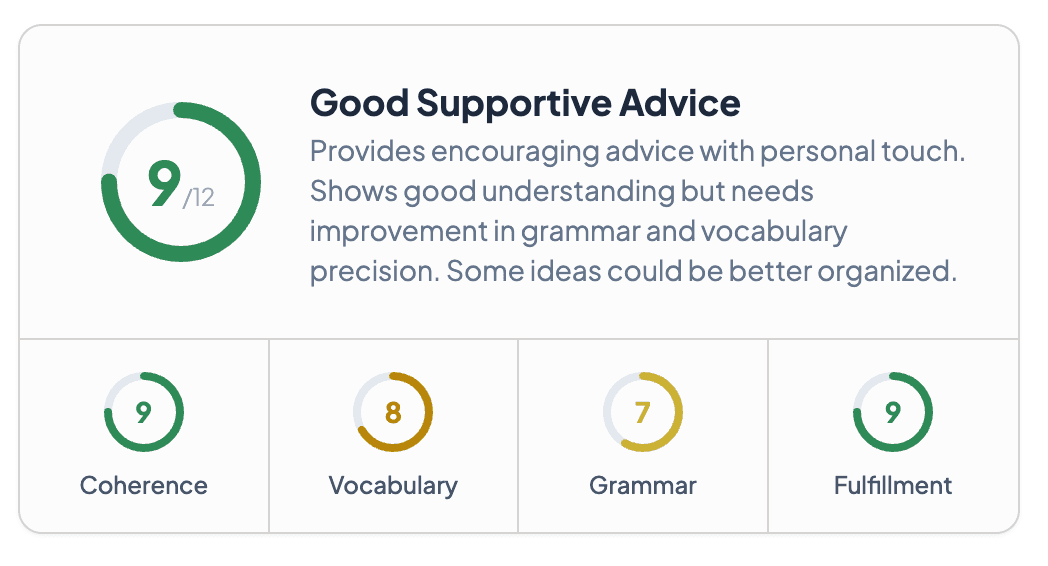Click the number 9 inside Coherence ring
Screen dimensions: 1048x566
(x=144, y=412)
